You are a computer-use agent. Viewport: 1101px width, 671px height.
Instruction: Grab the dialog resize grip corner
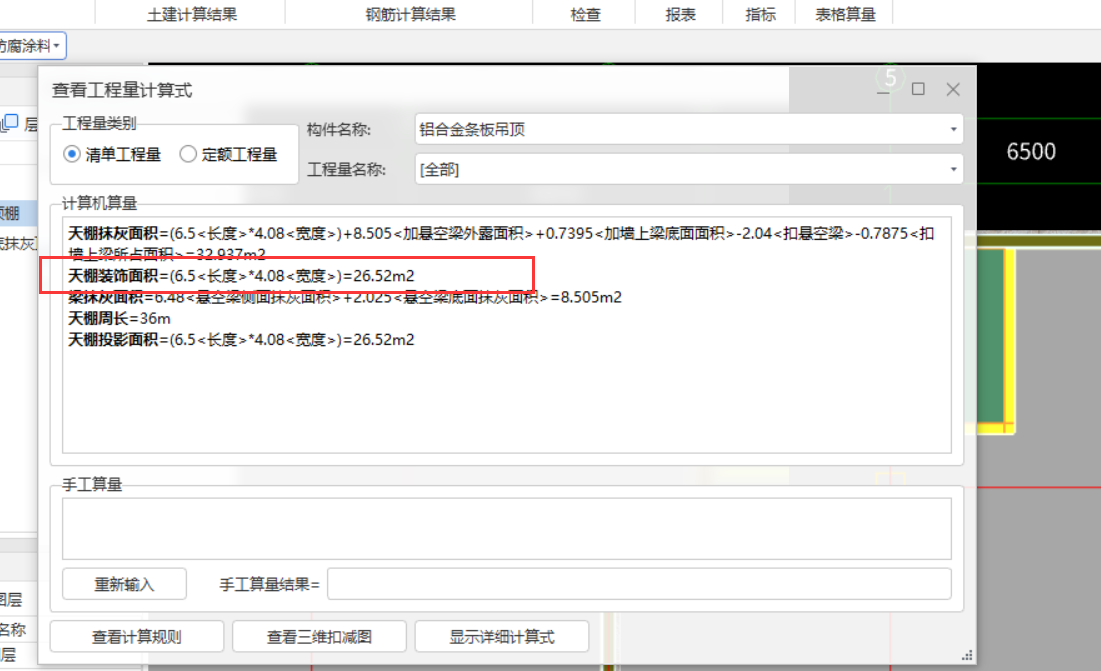(968, 656)
